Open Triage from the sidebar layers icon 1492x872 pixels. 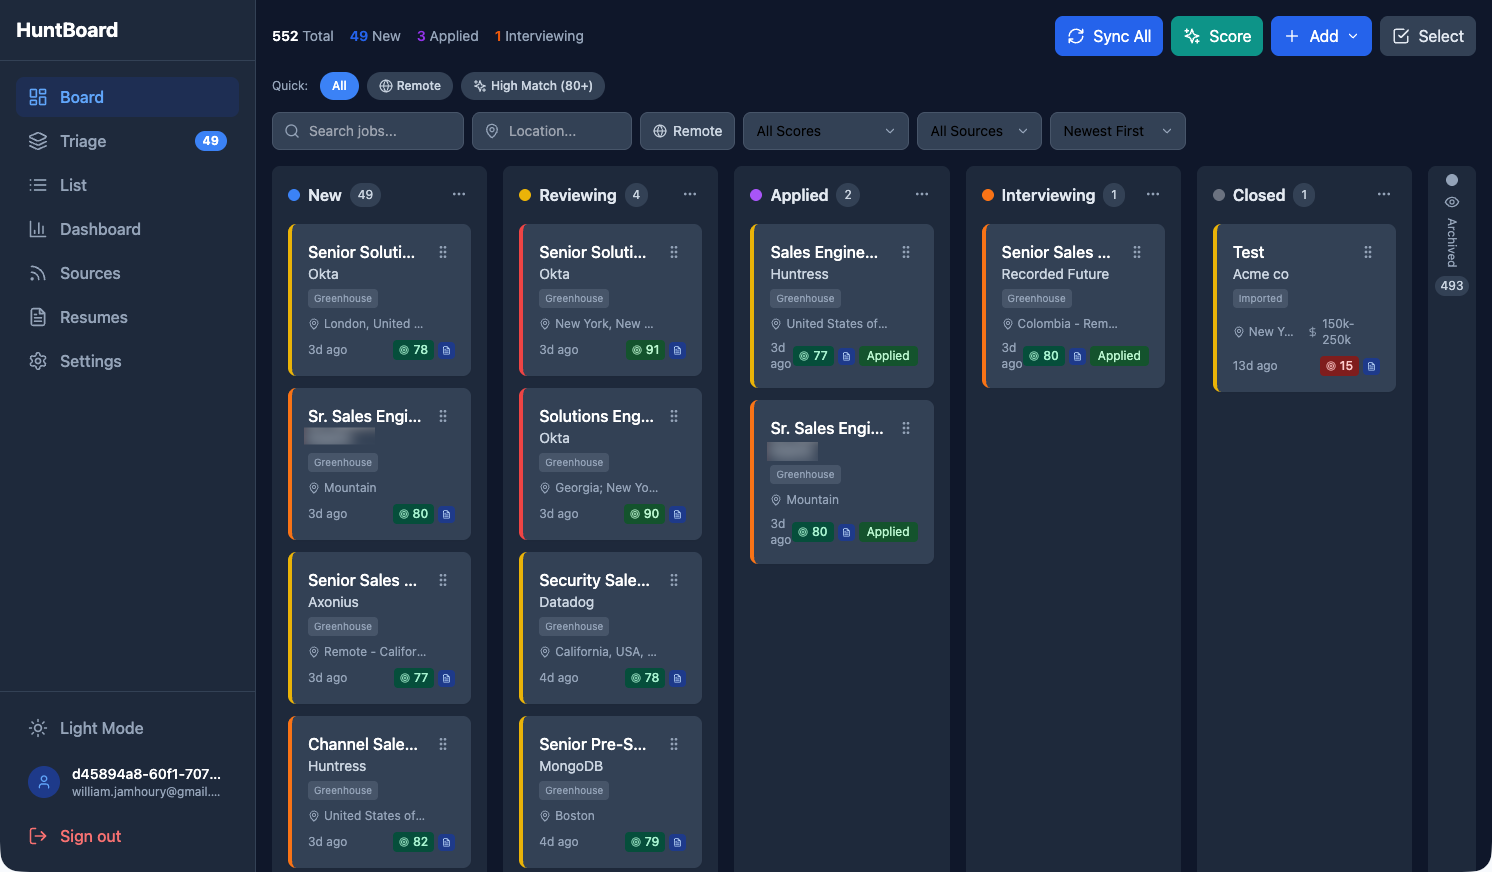(x=38, y=141)
